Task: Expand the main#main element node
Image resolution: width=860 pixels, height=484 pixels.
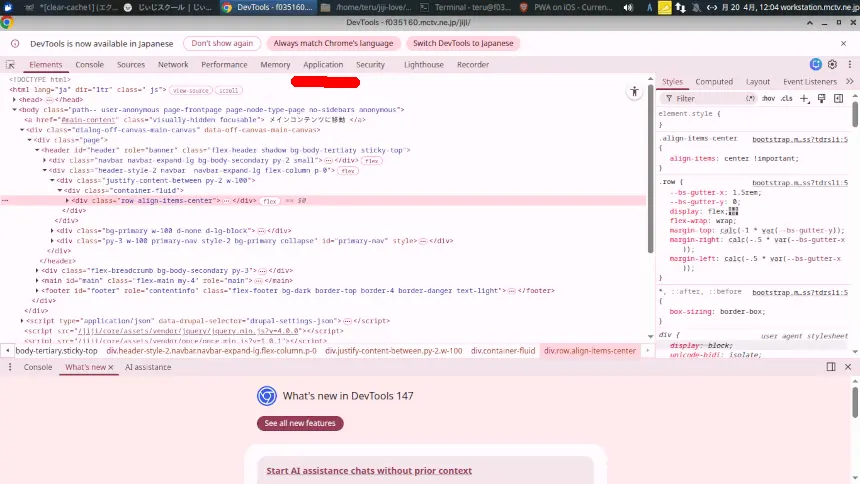Action: tap(37, 280)
